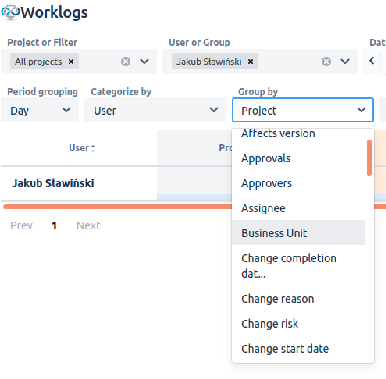Clear the User or Group field

click(326, 62)
